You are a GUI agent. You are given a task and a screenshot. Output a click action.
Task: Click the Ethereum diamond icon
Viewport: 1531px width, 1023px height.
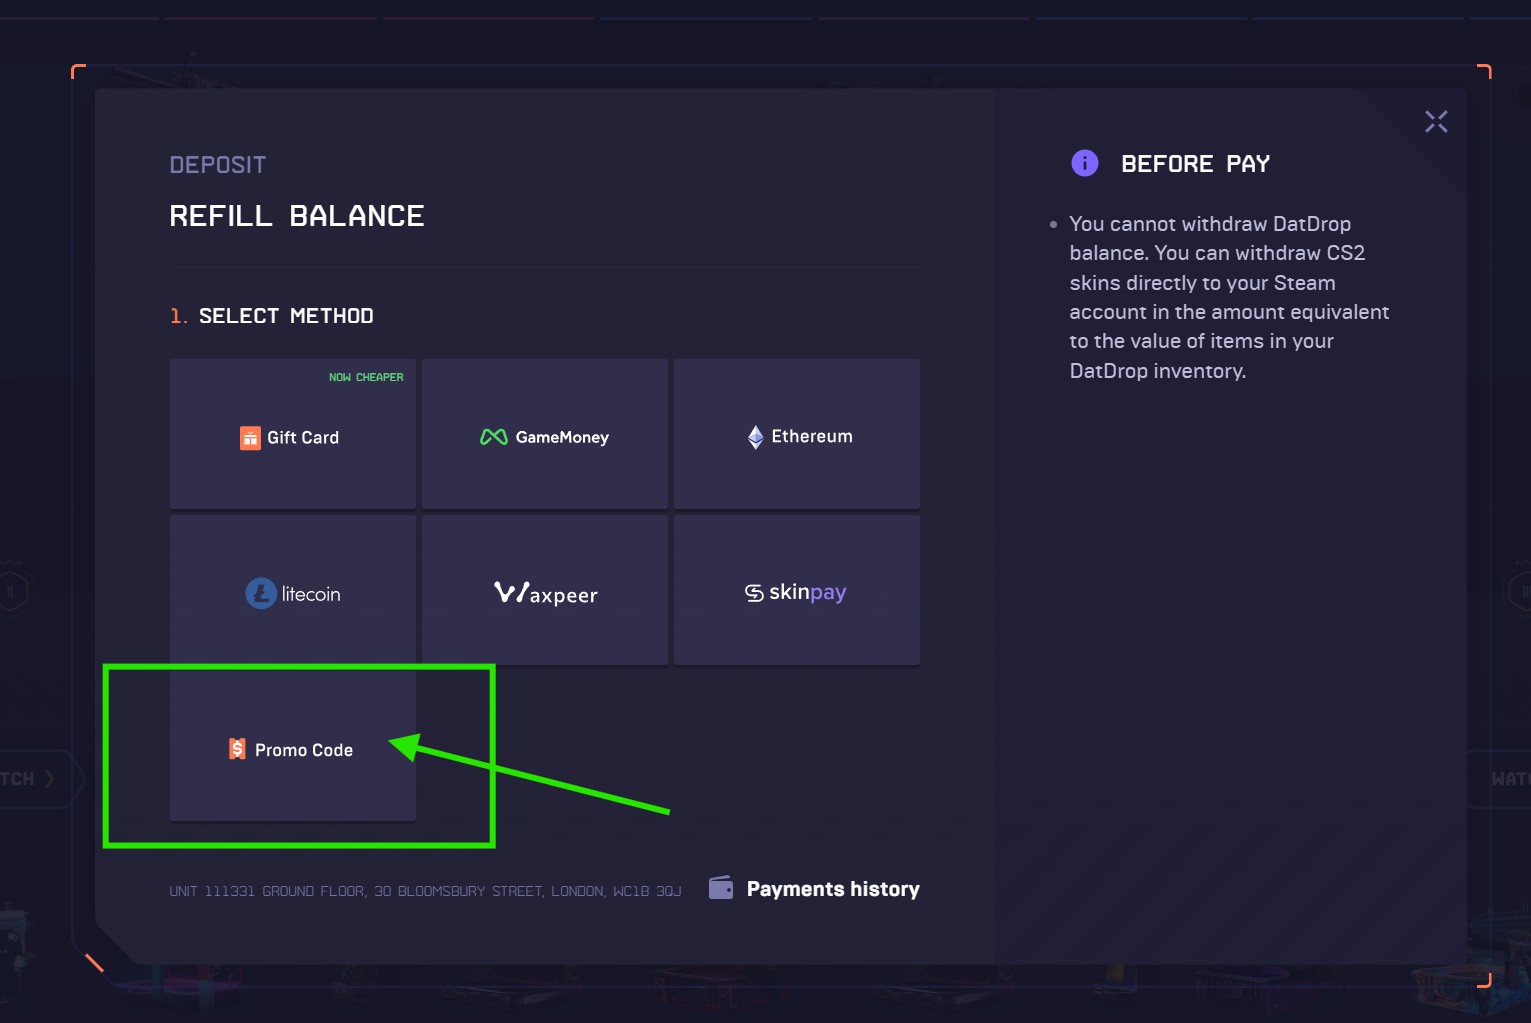(x=756, y=436)
